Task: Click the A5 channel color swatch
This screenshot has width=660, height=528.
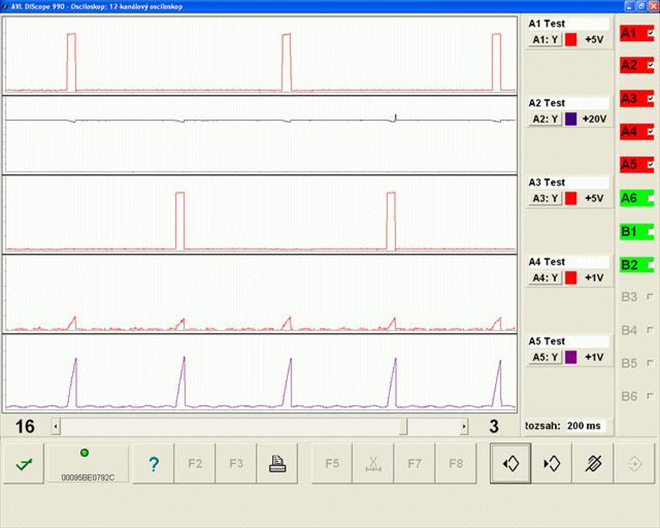Action: click(x=571, y=357)
